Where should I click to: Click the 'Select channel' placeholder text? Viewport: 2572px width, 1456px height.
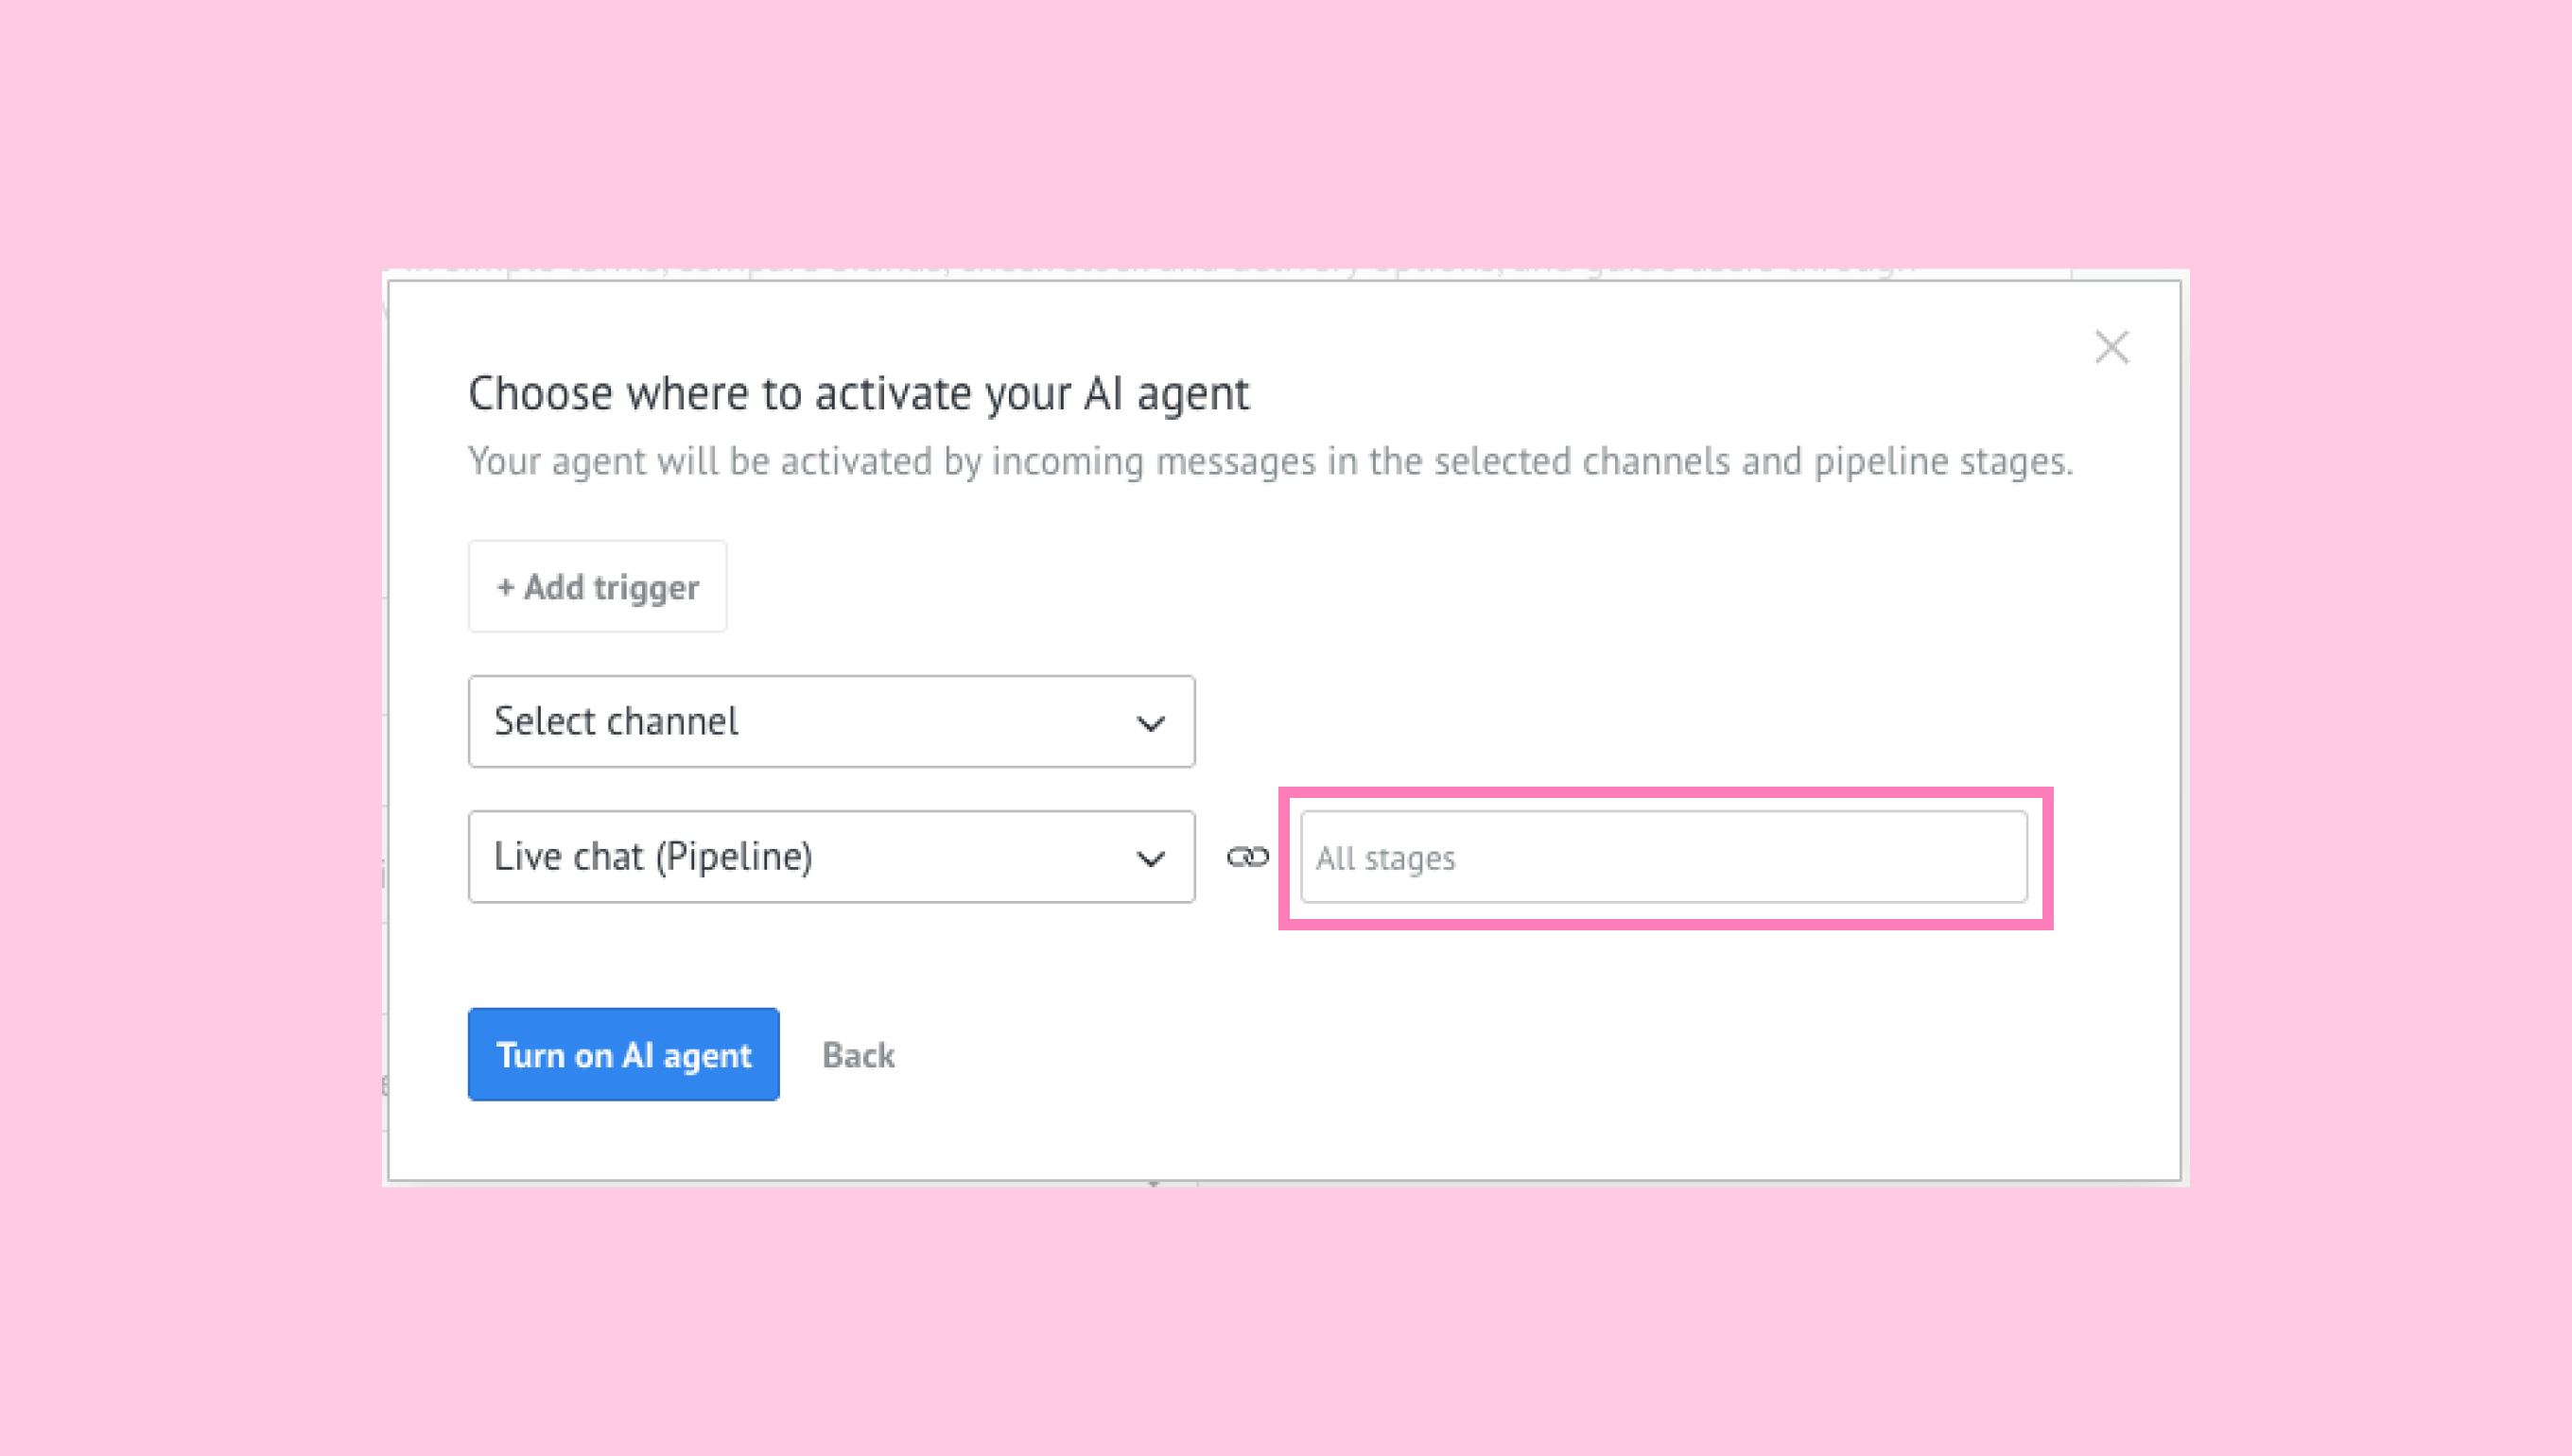coord(616,721)
